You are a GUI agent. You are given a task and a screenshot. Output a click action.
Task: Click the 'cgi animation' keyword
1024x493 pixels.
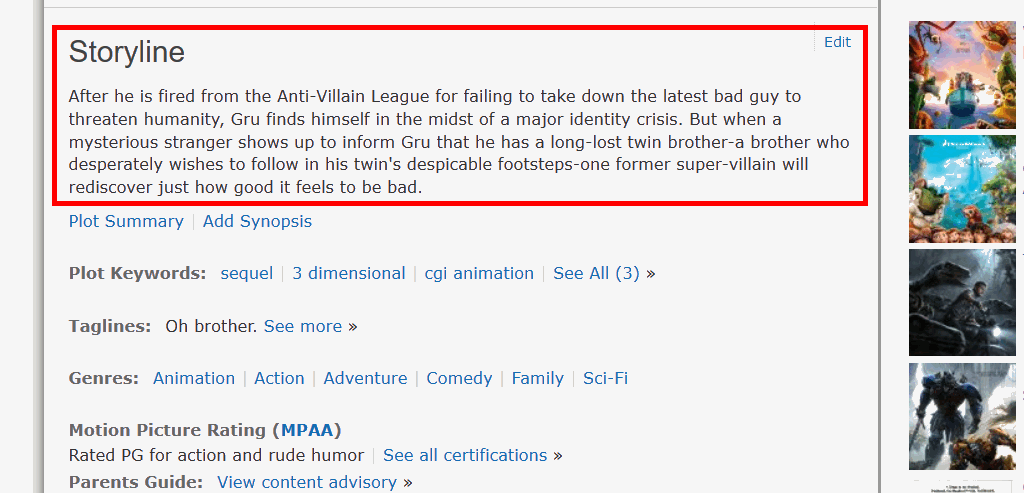click(479, 273)
